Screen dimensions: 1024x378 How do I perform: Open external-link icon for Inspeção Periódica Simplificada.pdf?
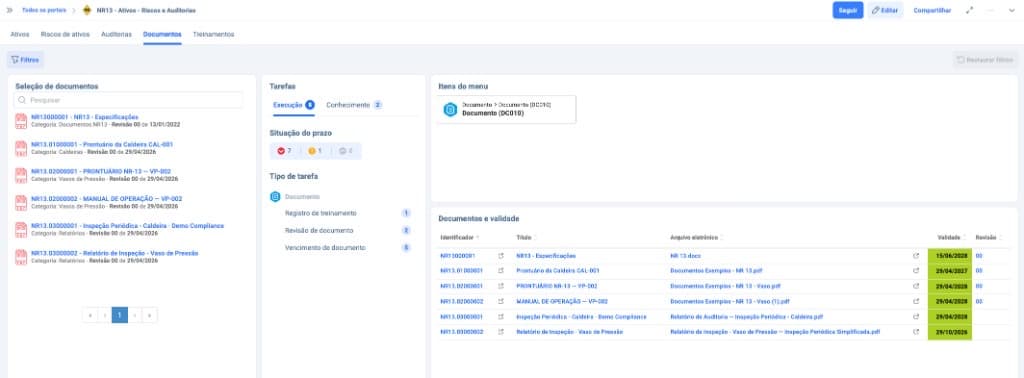tap(916, 332)
